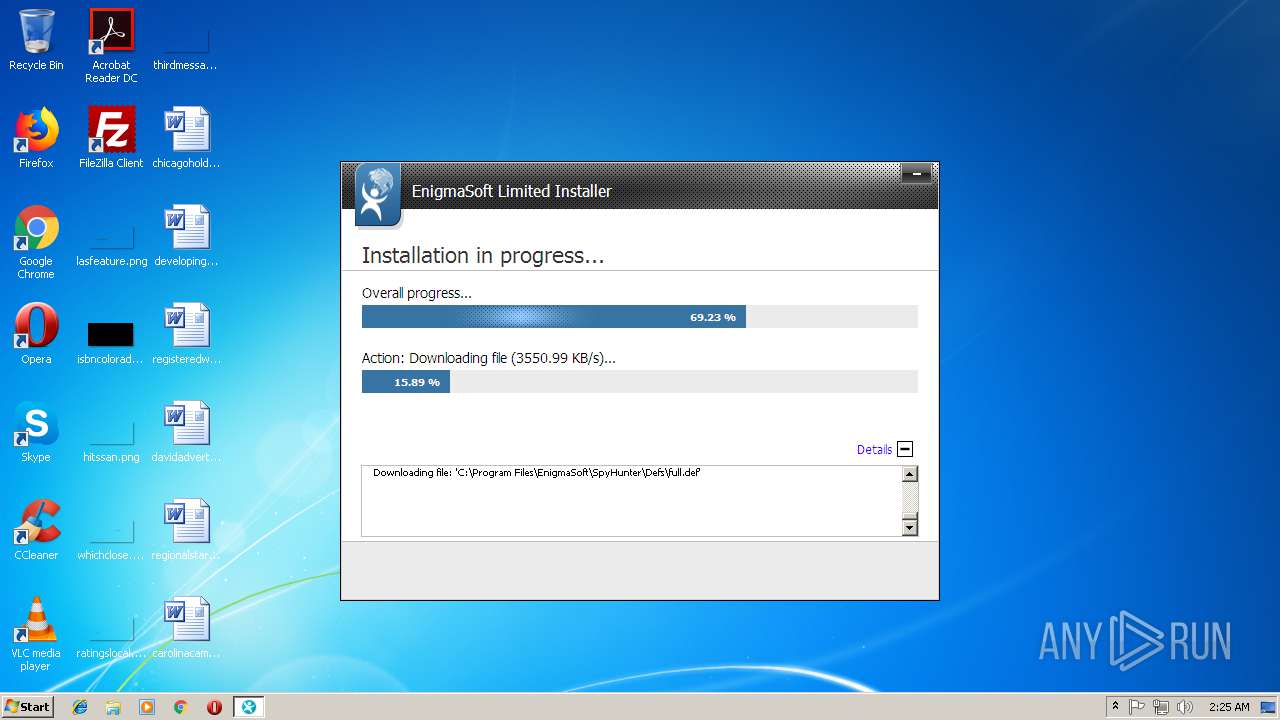Open CCleaner desktop shortcut
Viewport: 1280px width, 720px height.
pyautogui.click(x=36, y=530)
